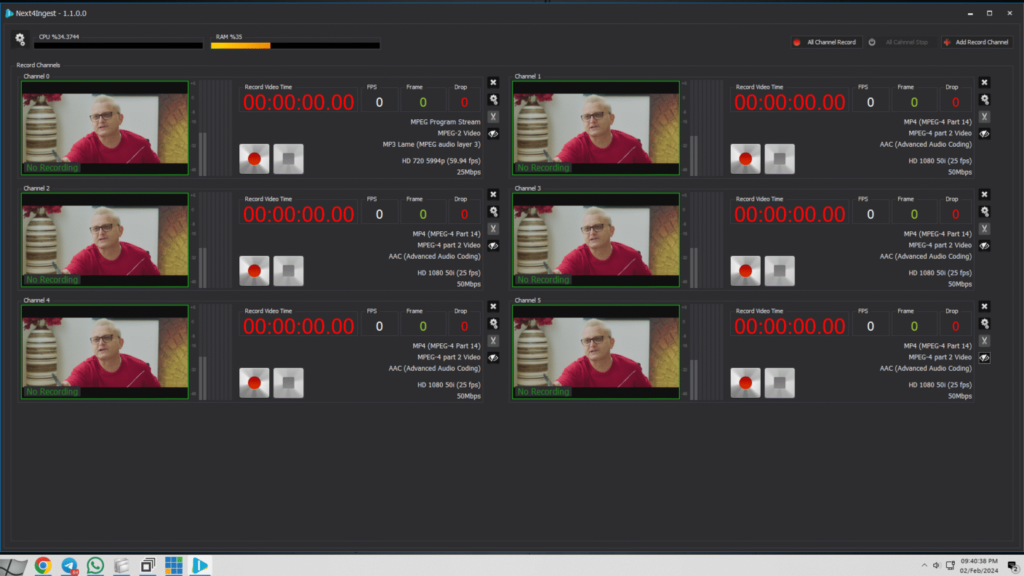Toggle the scissors control on Channel 4
The width and height of the screenshot is (1024, 576).
[493, 341]
